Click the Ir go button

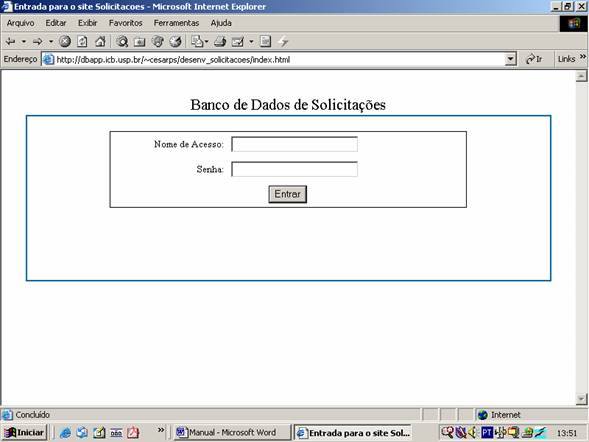tap(534, 59)
